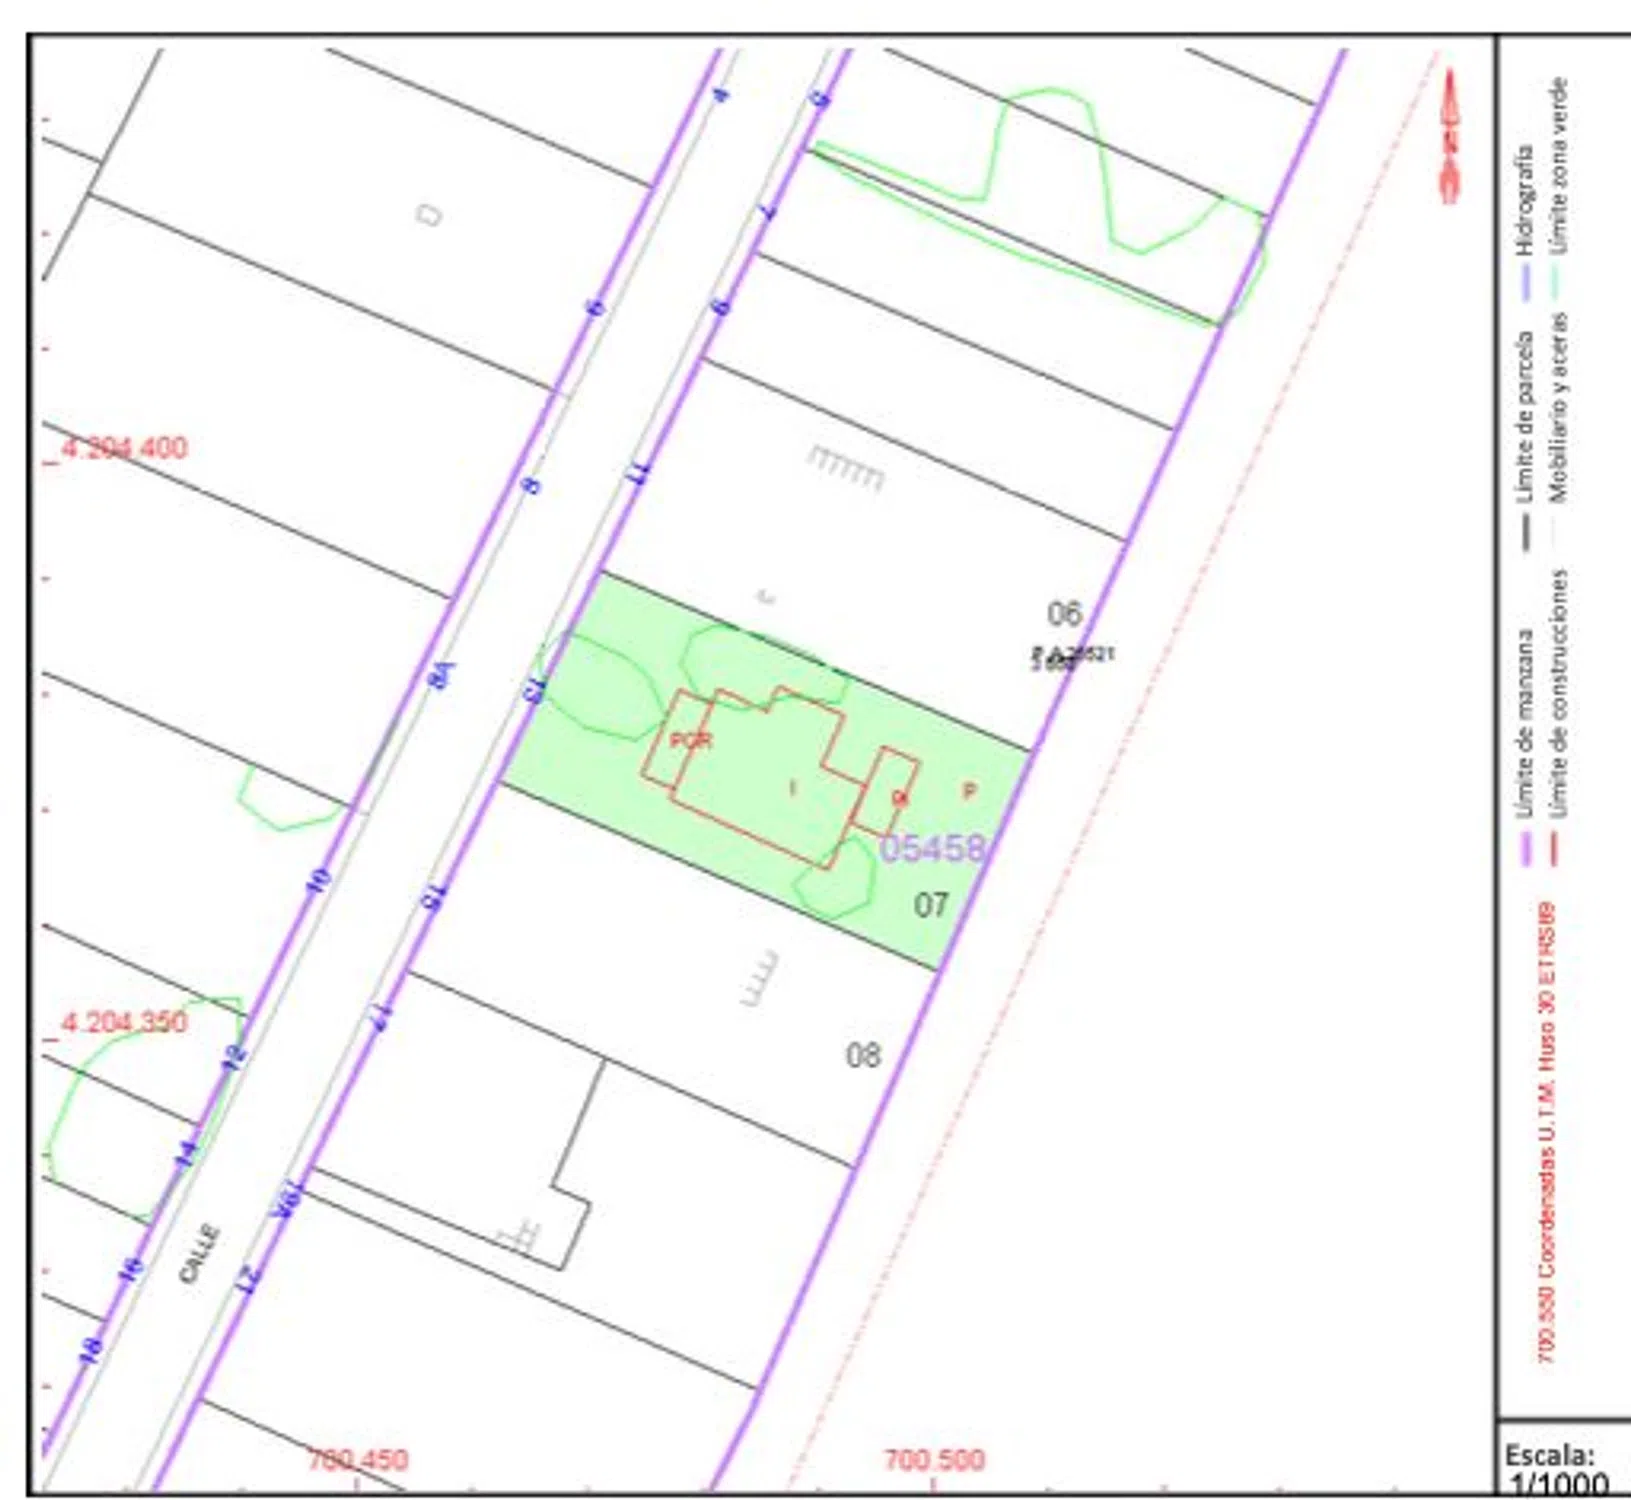Click the 700.500 coordinate label
1631x1500 pixels.
tap(933, 1460)
